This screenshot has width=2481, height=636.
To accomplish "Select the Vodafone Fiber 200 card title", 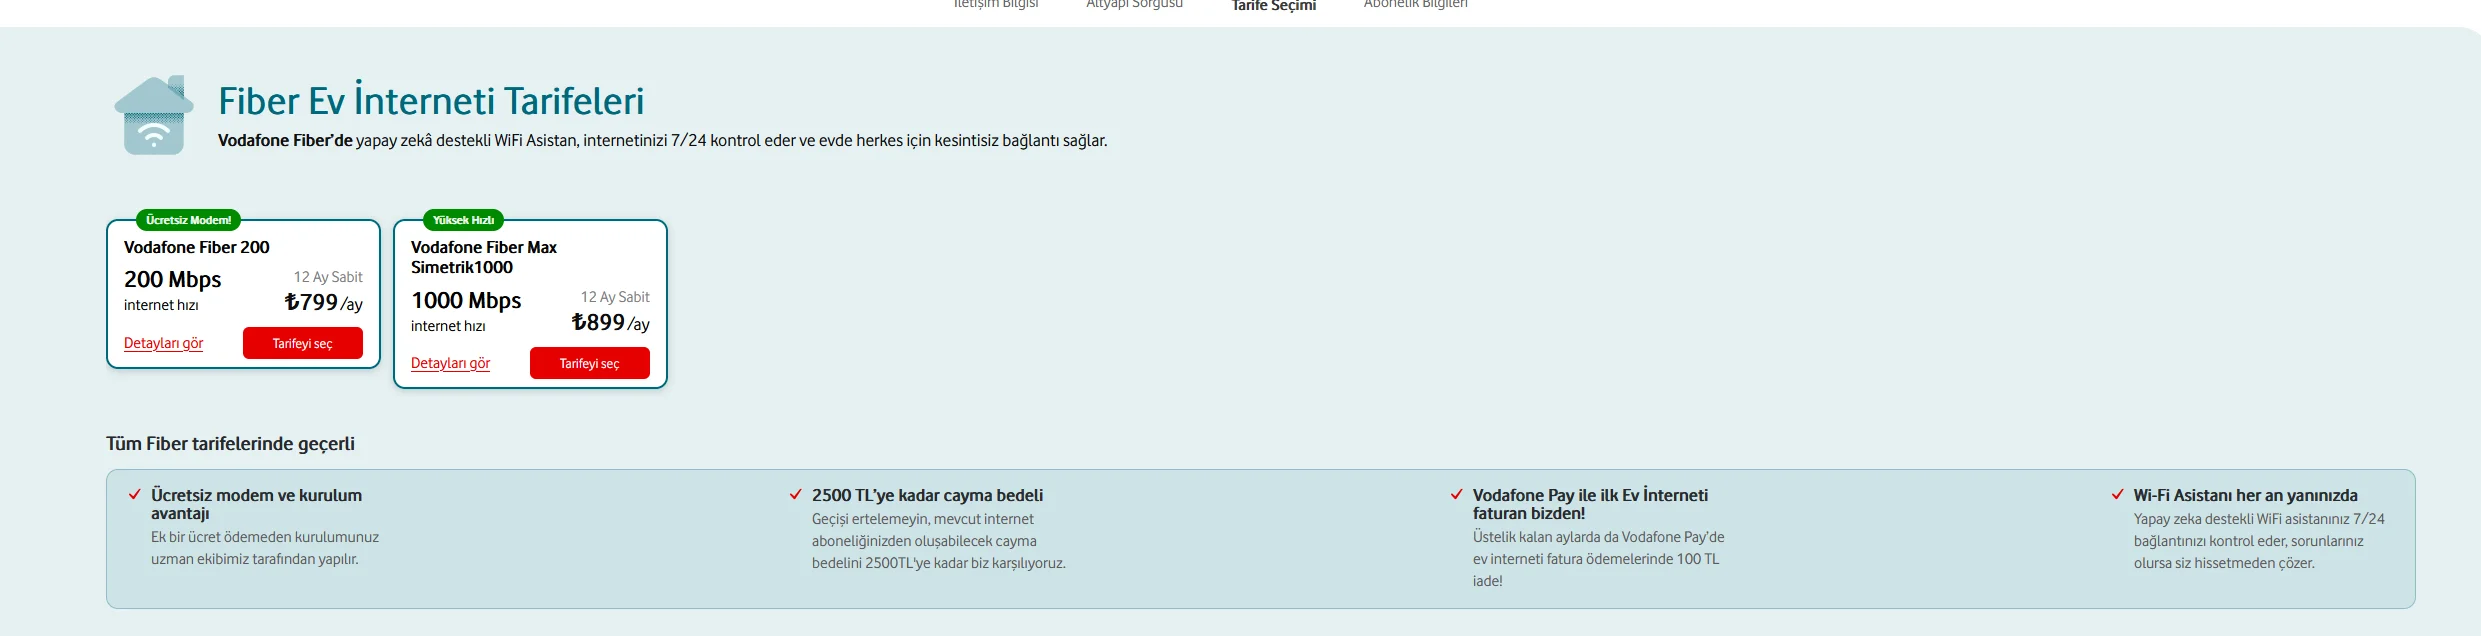I will (x=196, y=247).
